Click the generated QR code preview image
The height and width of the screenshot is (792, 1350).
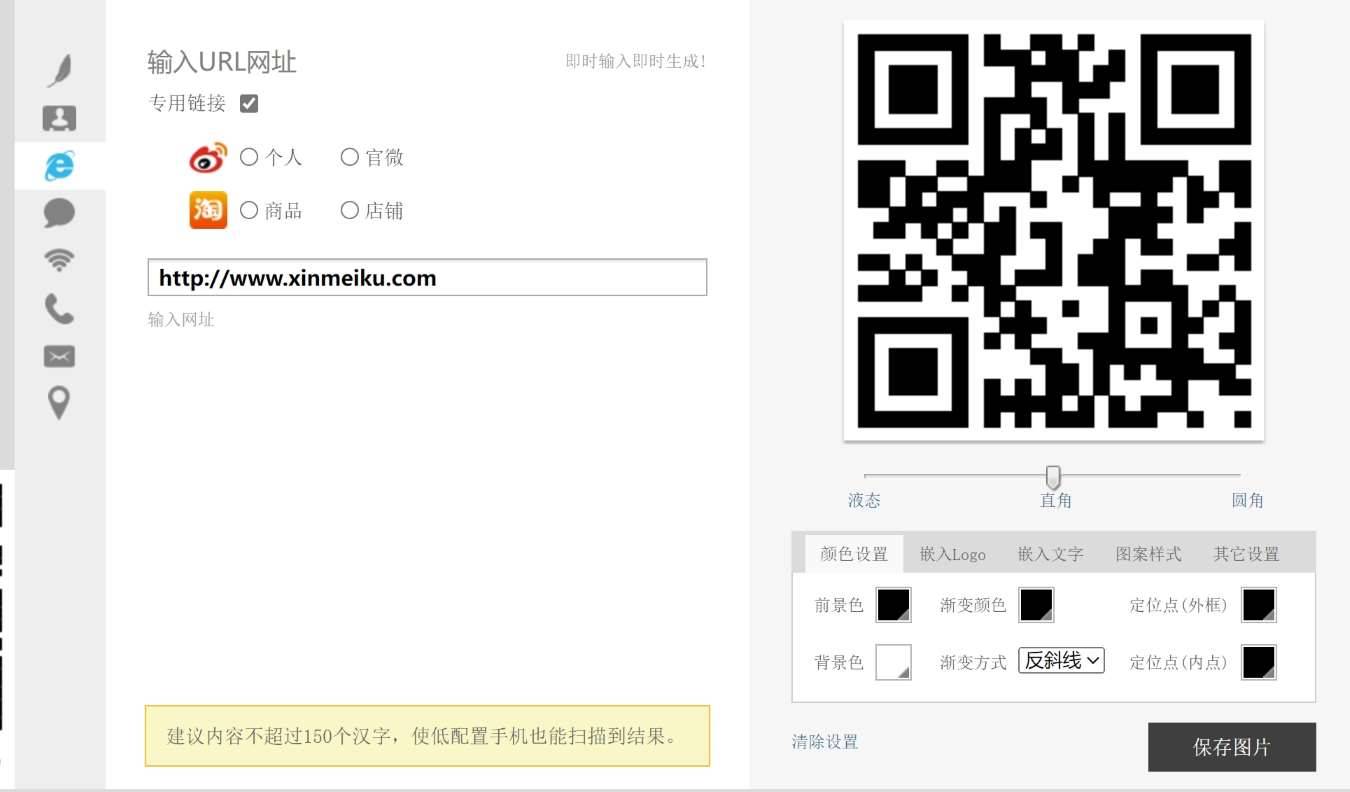[x=1054, y=230]
